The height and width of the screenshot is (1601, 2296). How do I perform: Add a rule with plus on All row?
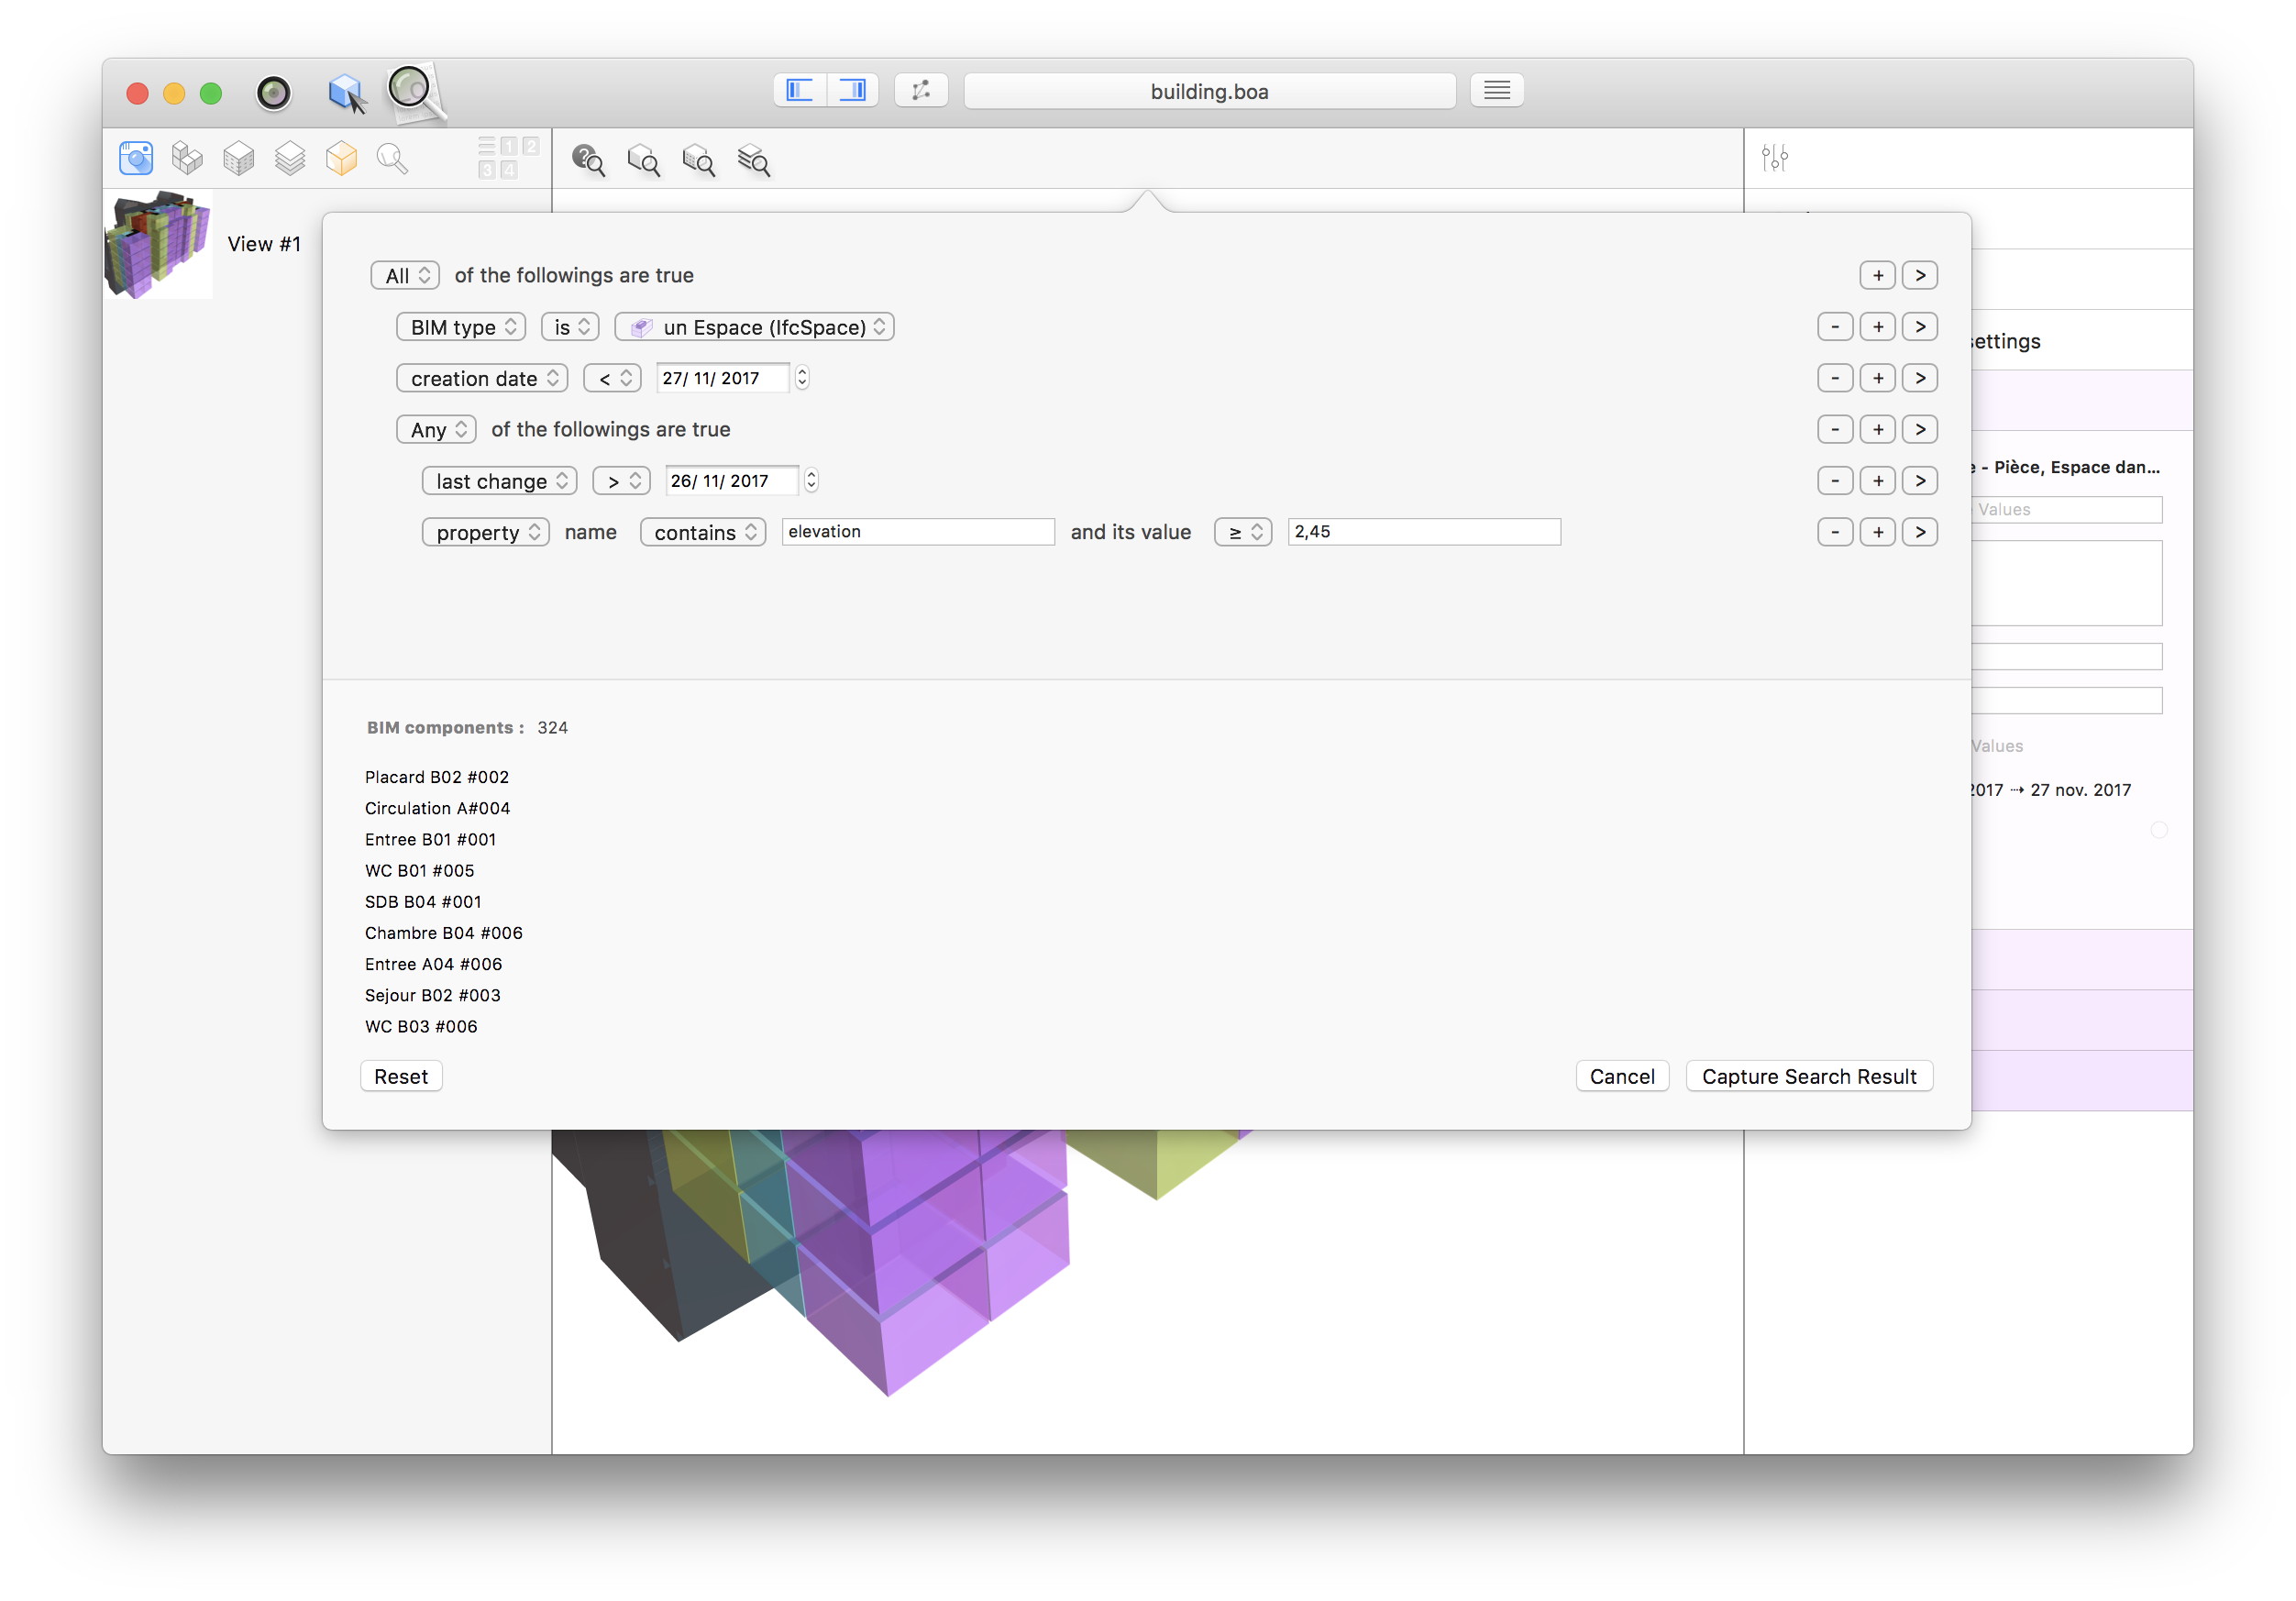1877,275
